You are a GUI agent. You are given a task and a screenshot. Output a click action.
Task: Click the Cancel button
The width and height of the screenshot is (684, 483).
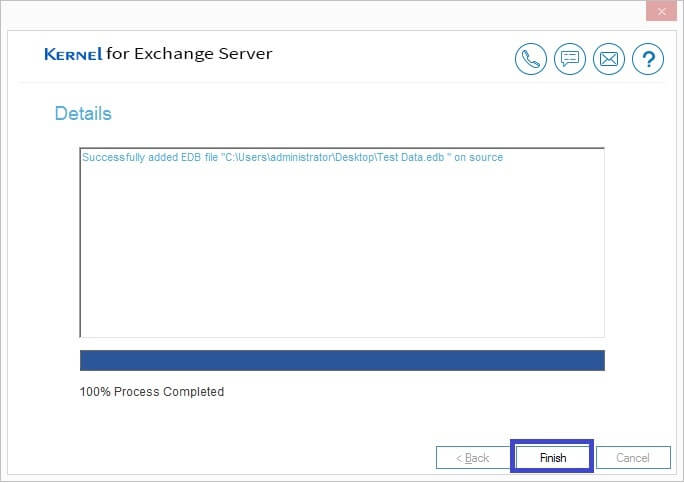(x=633, y=457)
